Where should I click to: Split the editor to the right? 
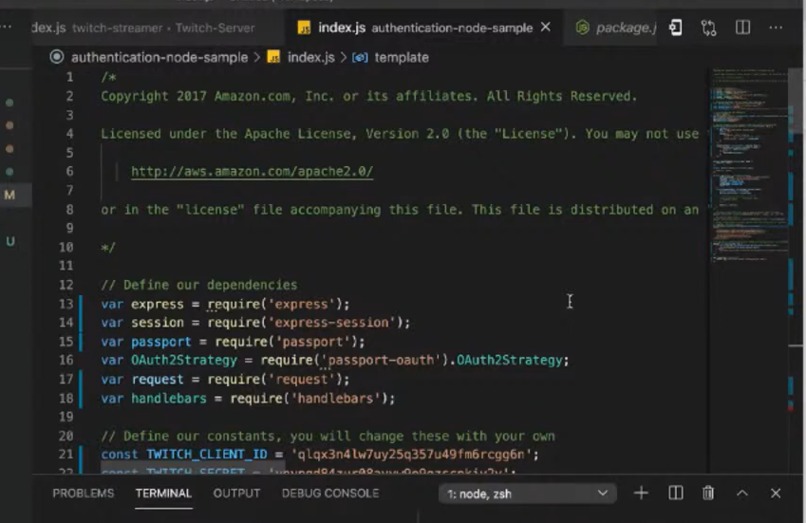(x=743, y=27)
